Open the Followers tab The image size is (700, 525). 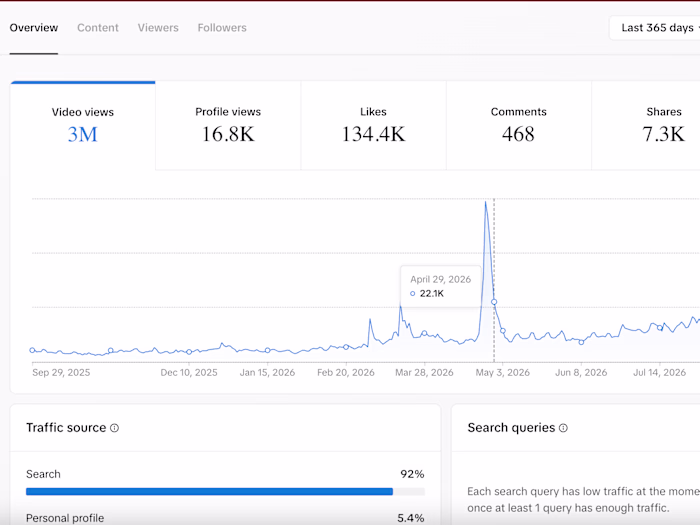[222, 28]
